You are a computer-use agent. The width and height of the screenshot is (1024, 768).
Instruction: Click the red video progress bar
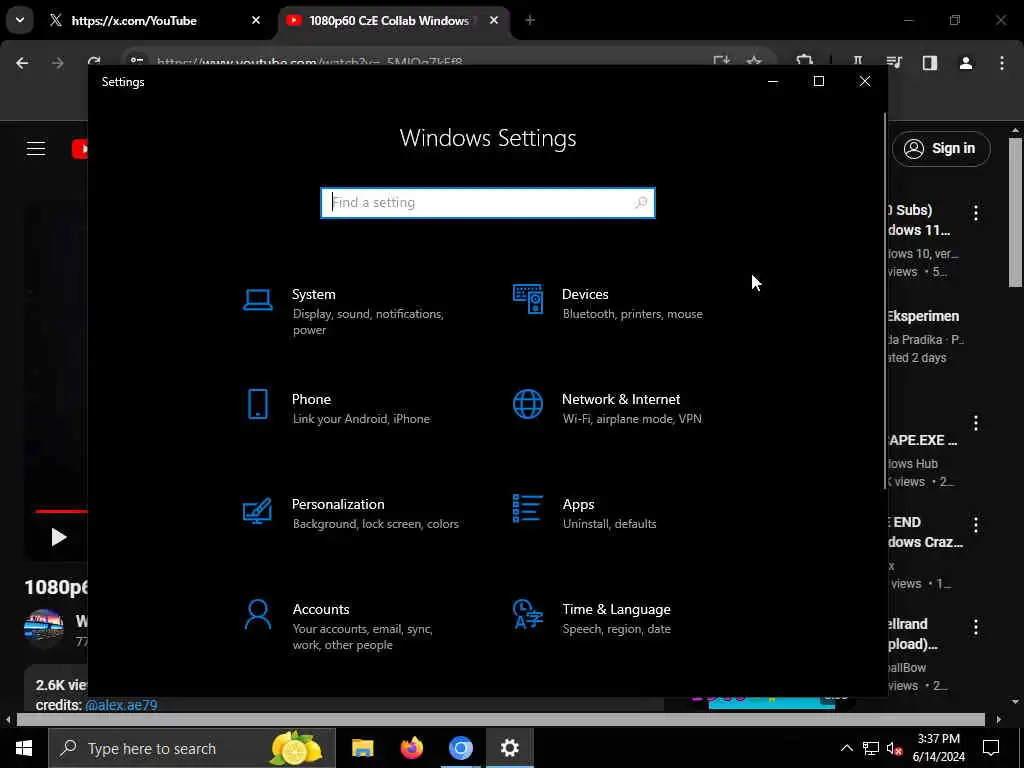(61, 511)
